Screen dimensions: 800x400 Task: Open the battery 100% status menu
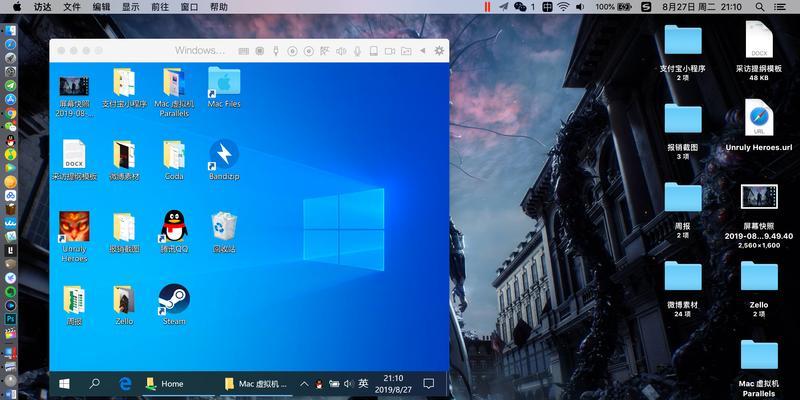coord(613,7)
